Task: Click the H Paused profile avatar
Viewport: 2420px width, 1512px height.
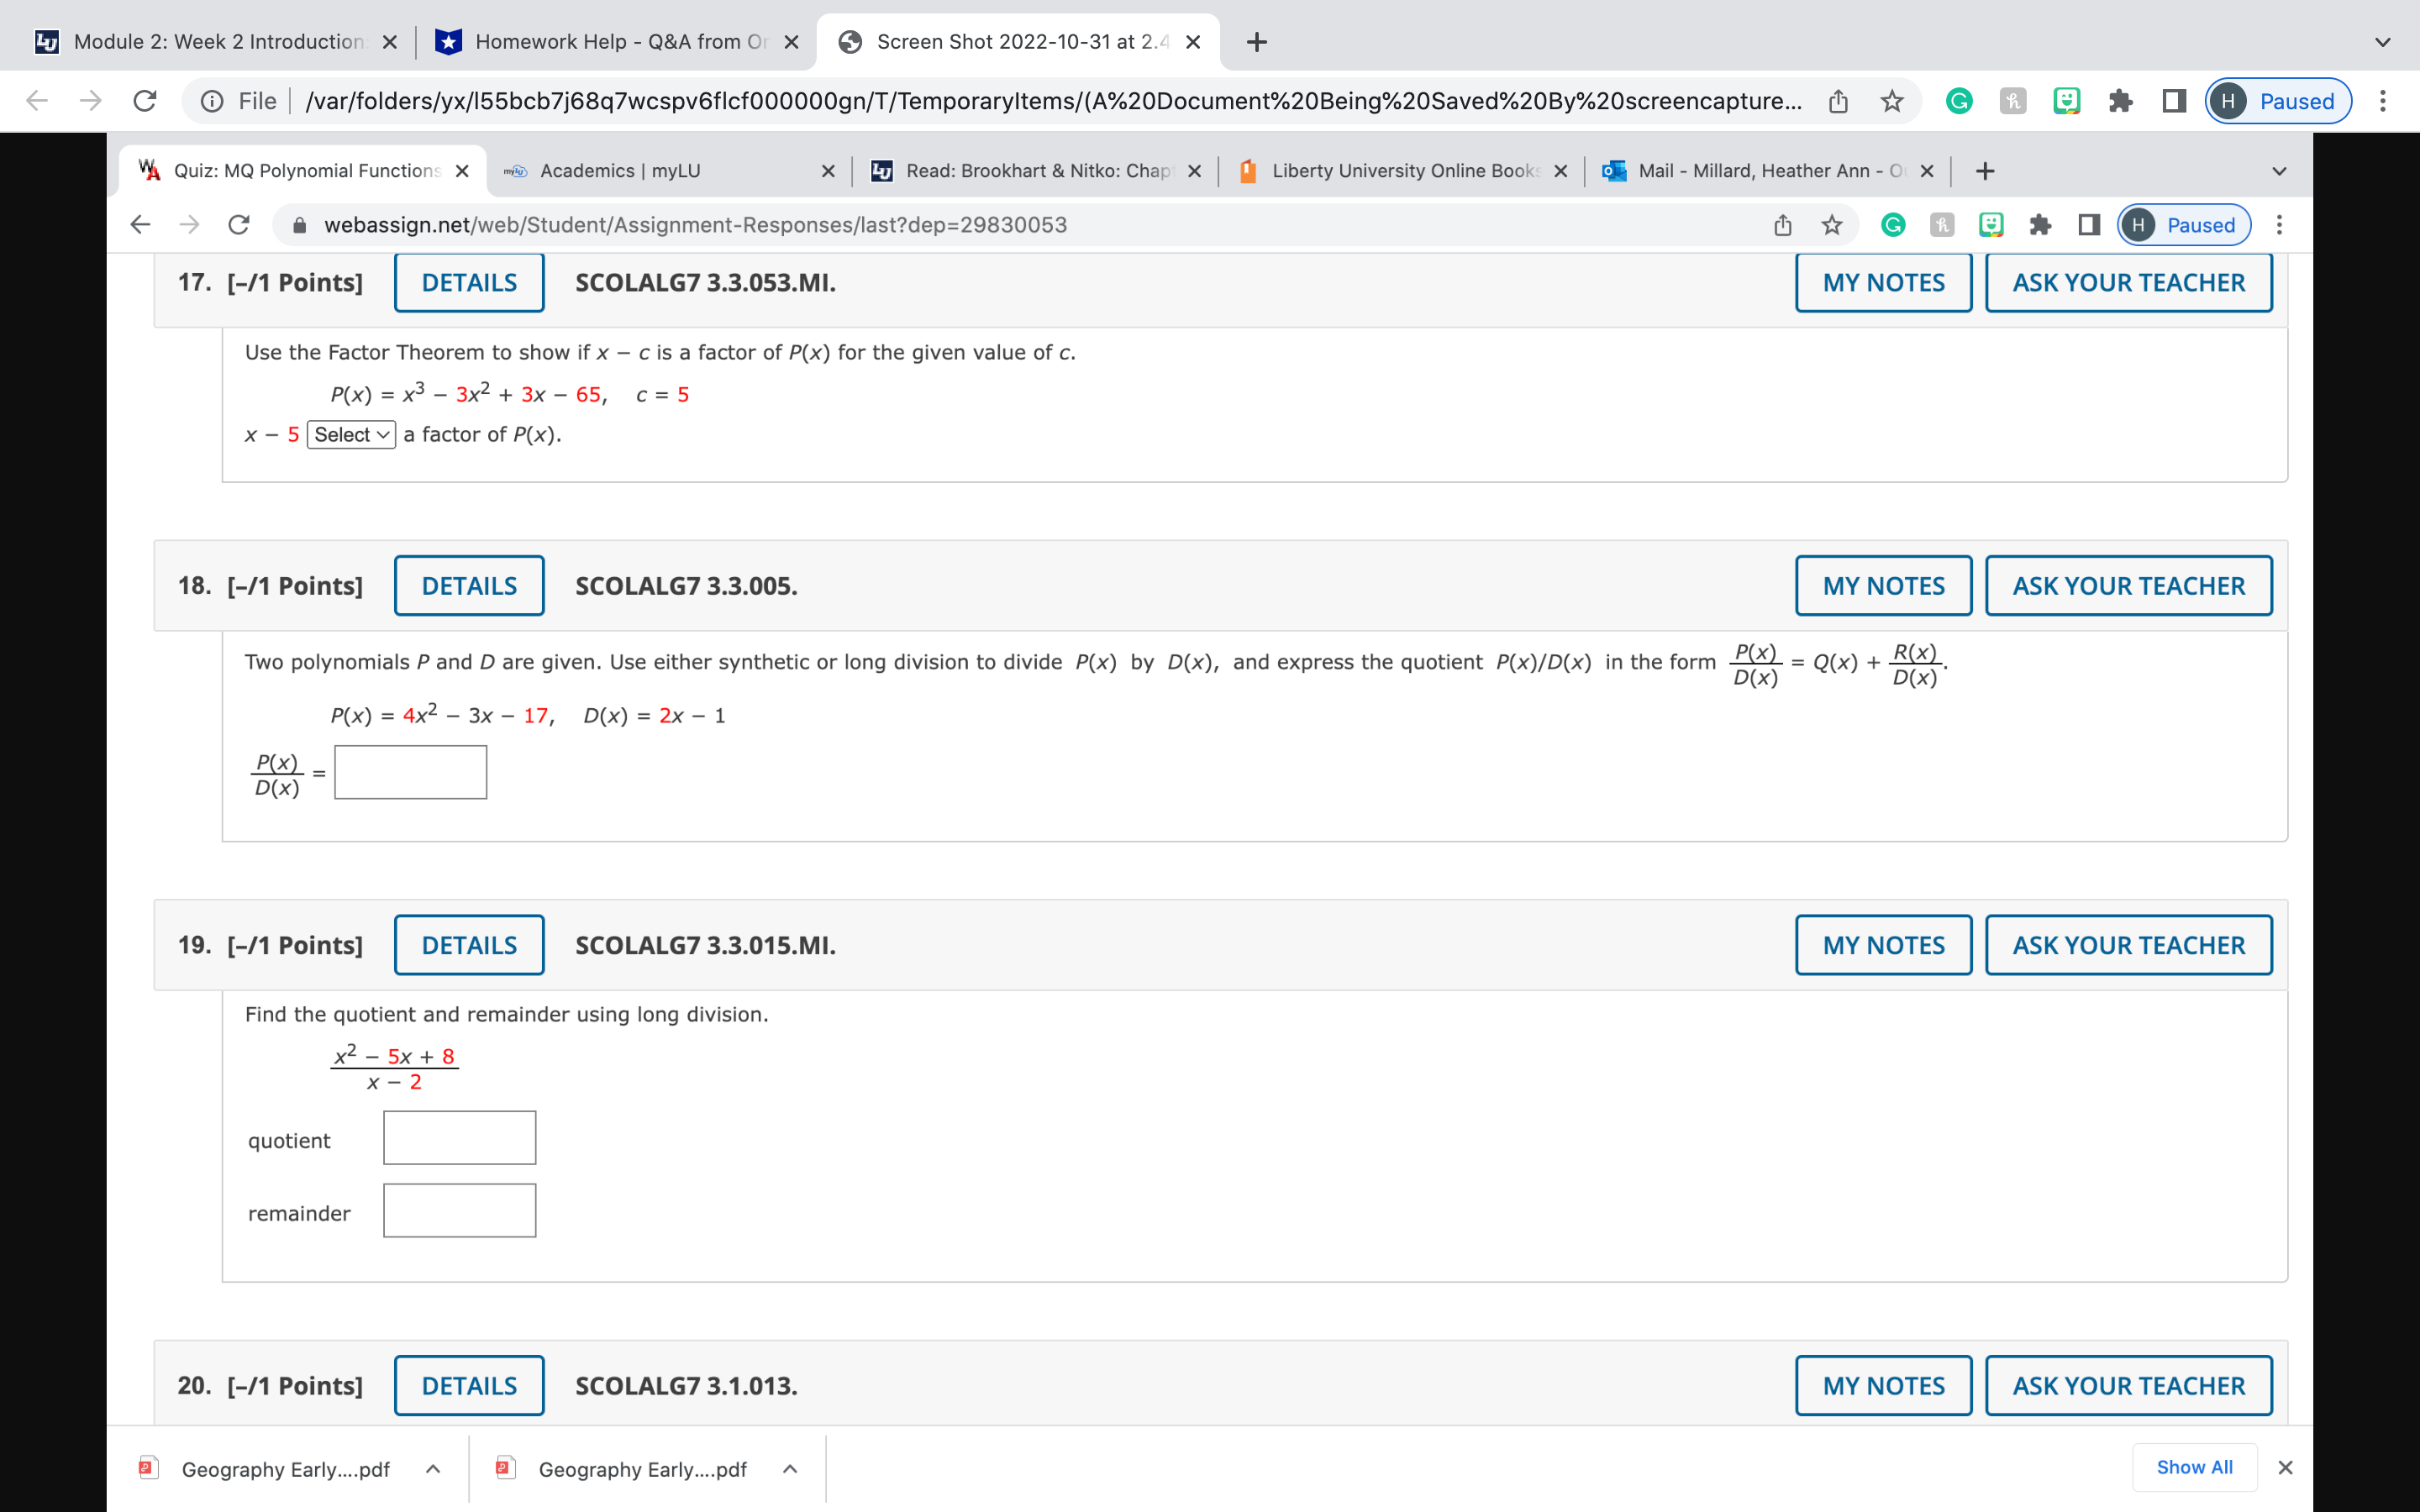Action: pyautogui.click(x=2139, y=224)
